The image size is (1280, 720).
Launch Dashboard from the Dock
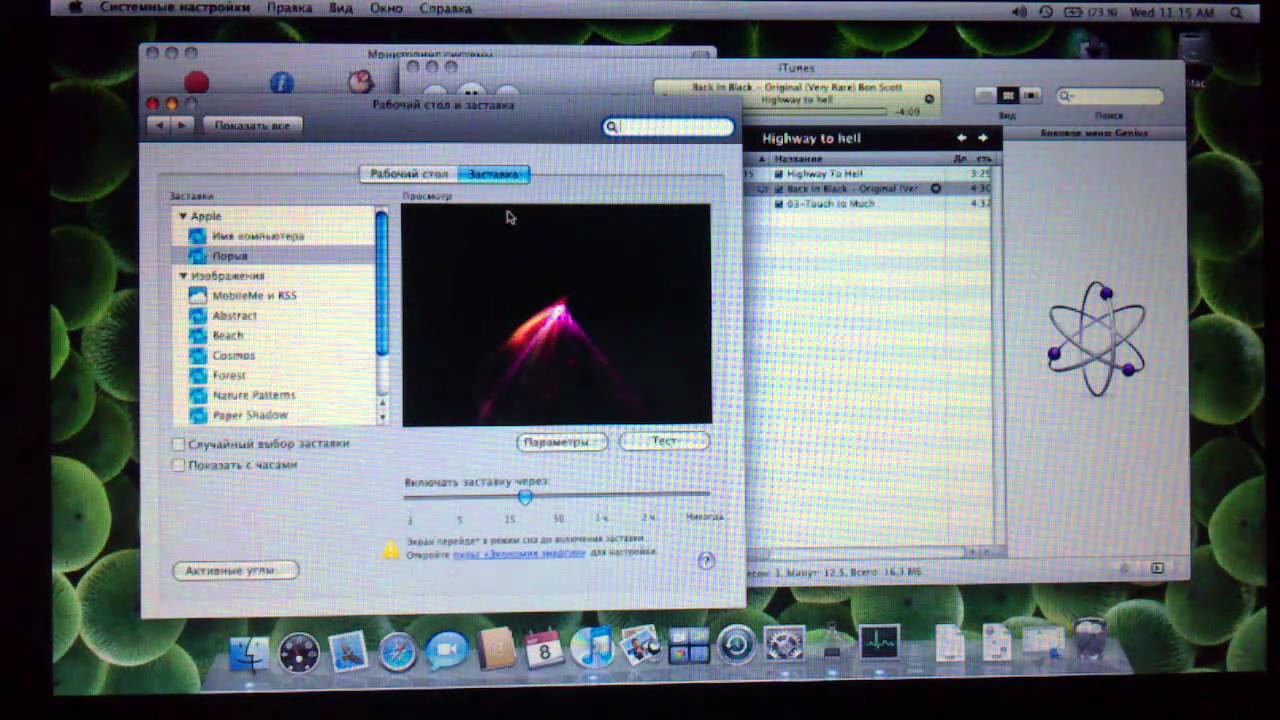[x=299, y=653]
